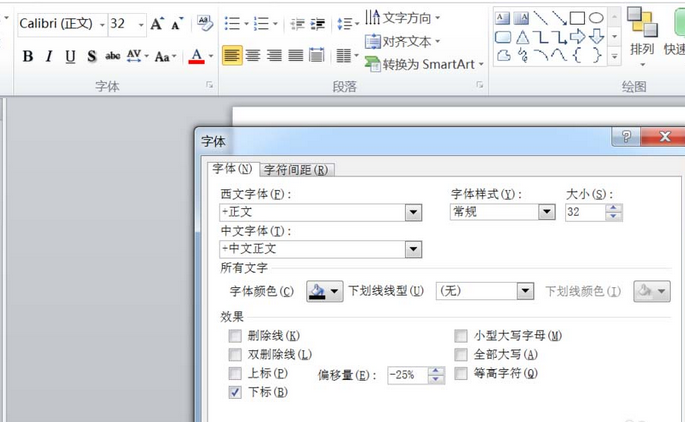Clear all formatting eraser icon
The image size is (685, 422).
click(x=204, y=23)
